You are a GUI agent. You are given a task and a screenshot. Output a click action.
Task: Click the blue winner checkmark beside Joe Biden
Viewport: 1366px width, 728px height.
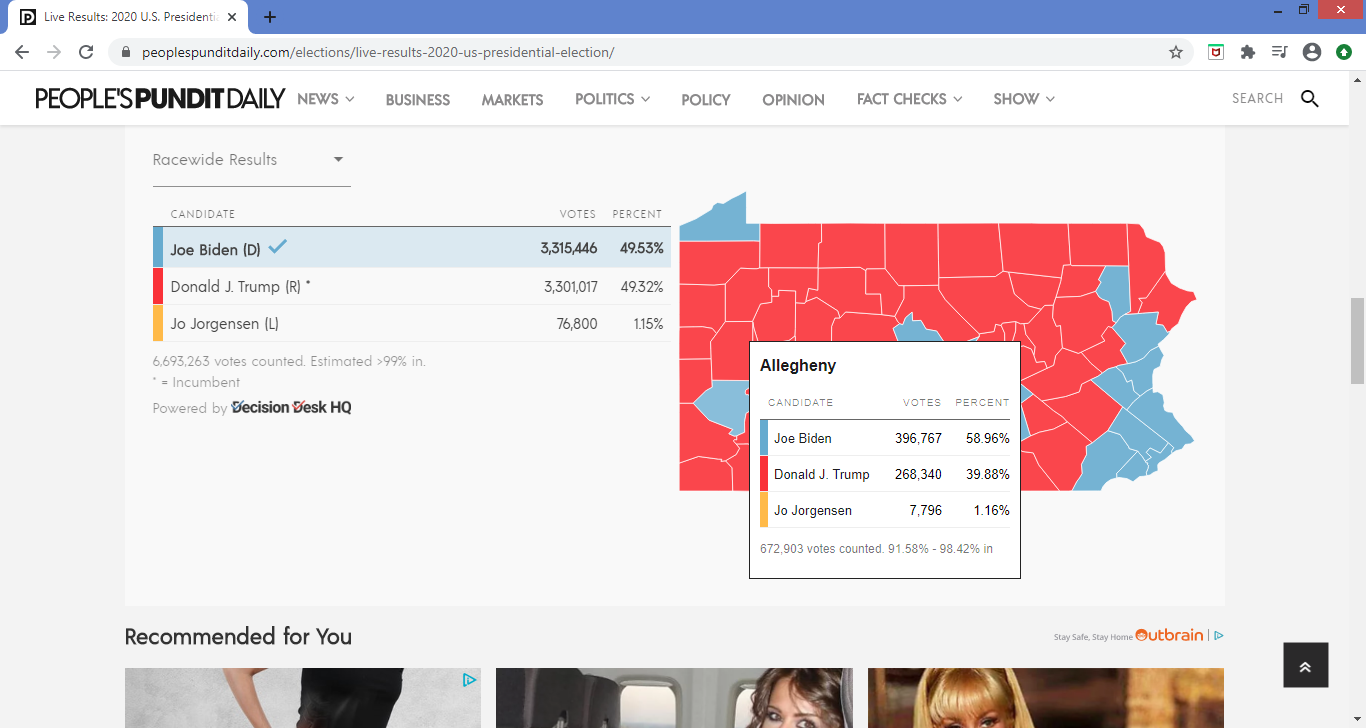point(278,246)
